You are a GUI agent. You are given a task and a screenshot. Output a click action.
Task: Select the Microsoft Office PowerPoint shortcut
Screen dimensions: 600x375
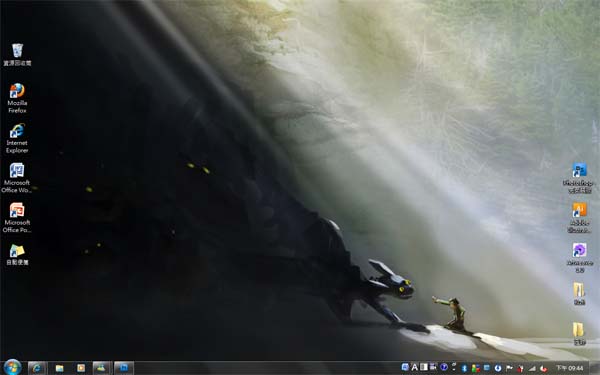click(x=17, y=218)
